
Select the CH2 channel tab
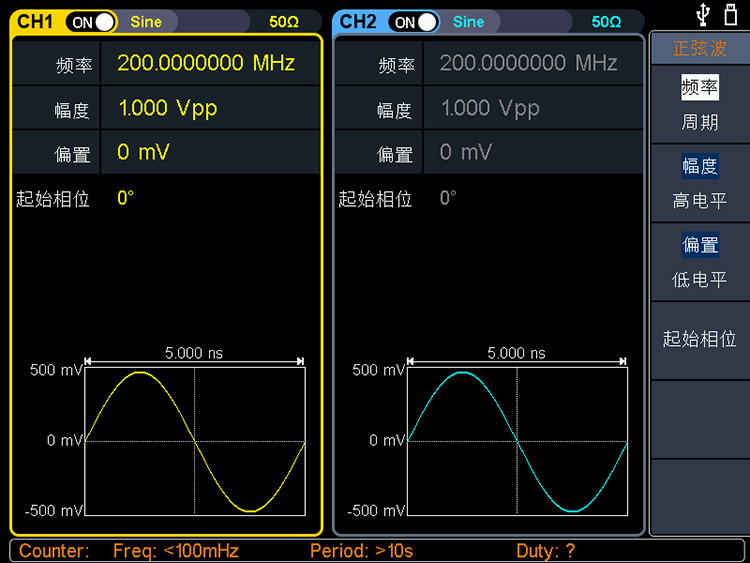tap(358, 21)
